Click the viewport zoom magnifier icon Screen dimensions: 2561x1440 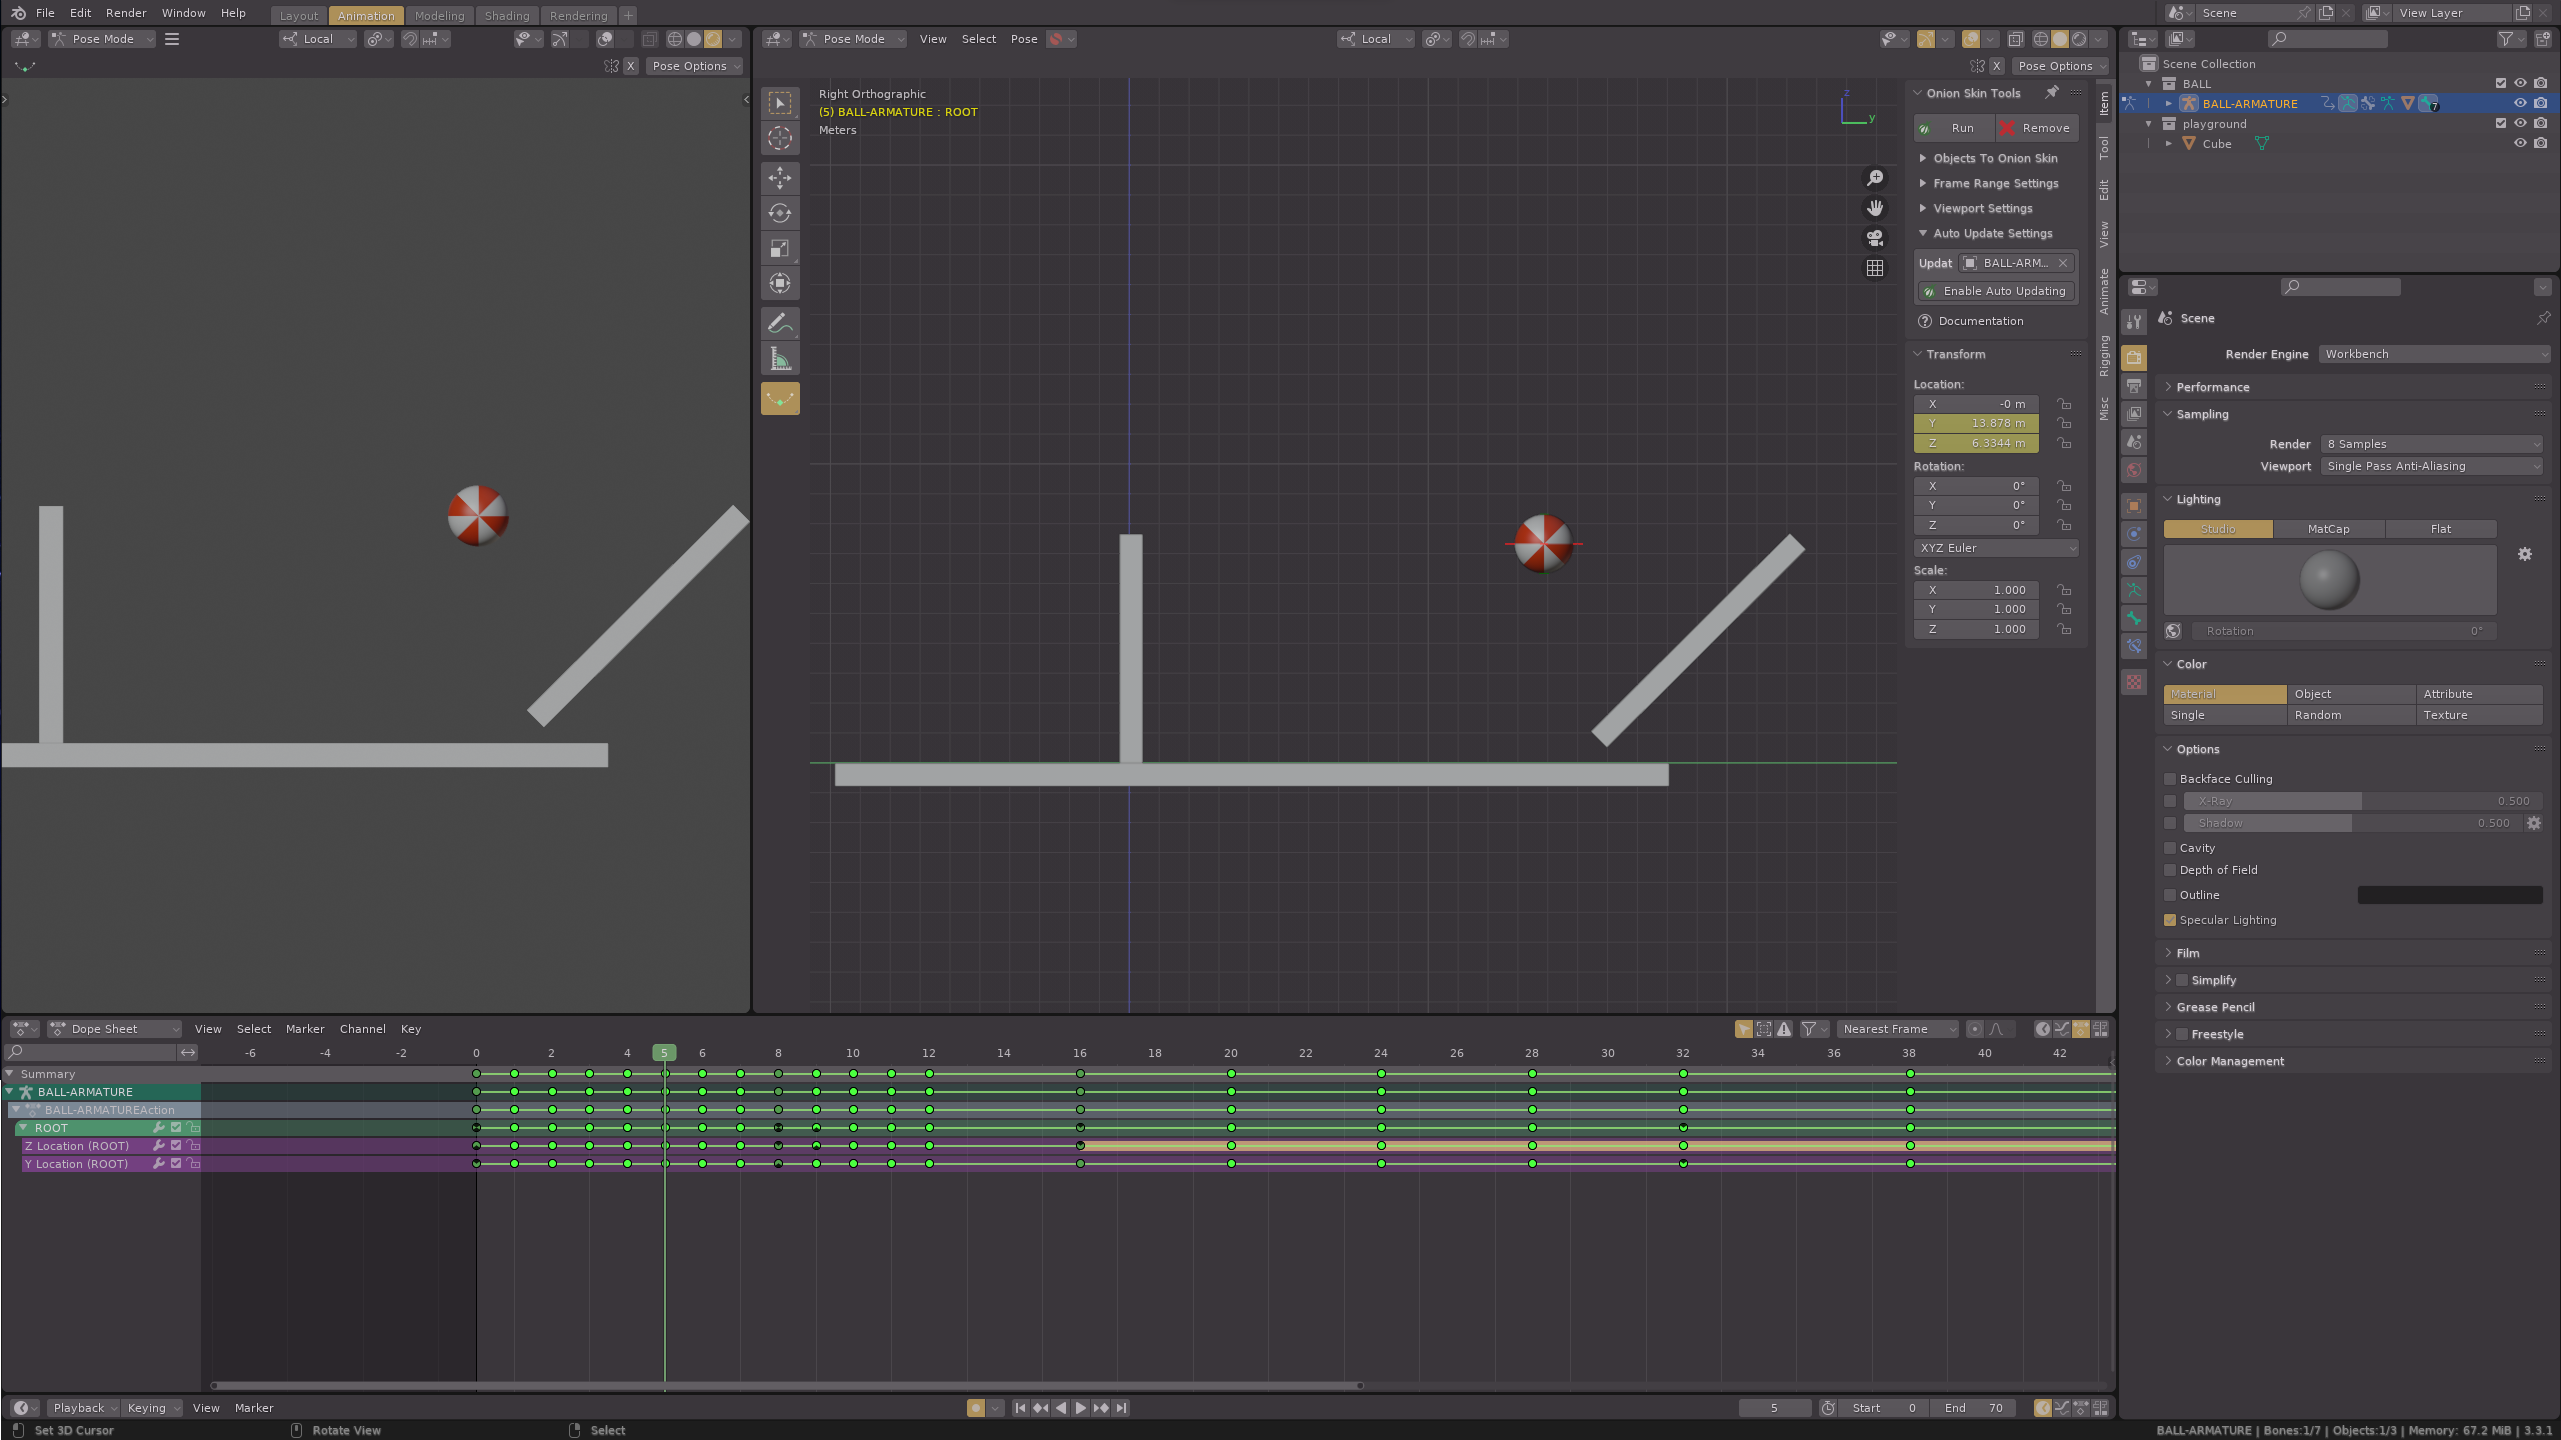click(x=1875, y=178)
